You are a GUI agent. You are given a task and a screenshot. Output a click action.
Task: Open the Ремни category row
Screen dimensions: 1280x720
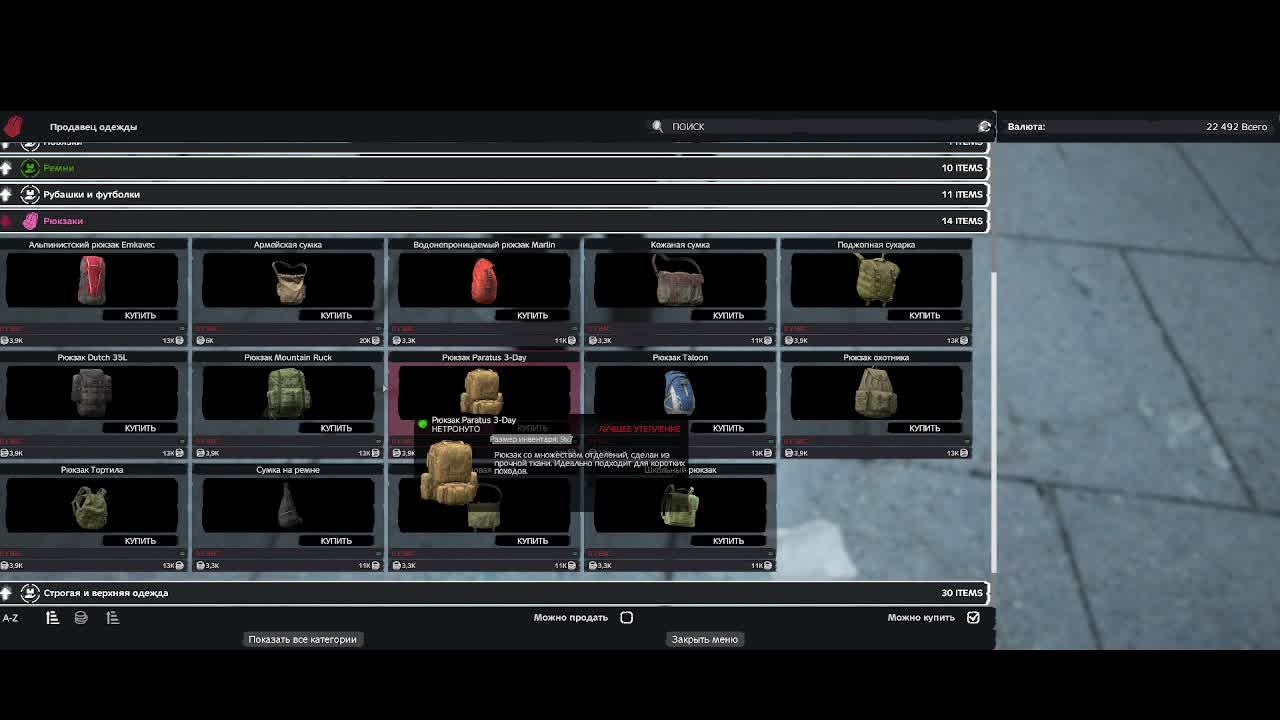(x=494, y=168)
